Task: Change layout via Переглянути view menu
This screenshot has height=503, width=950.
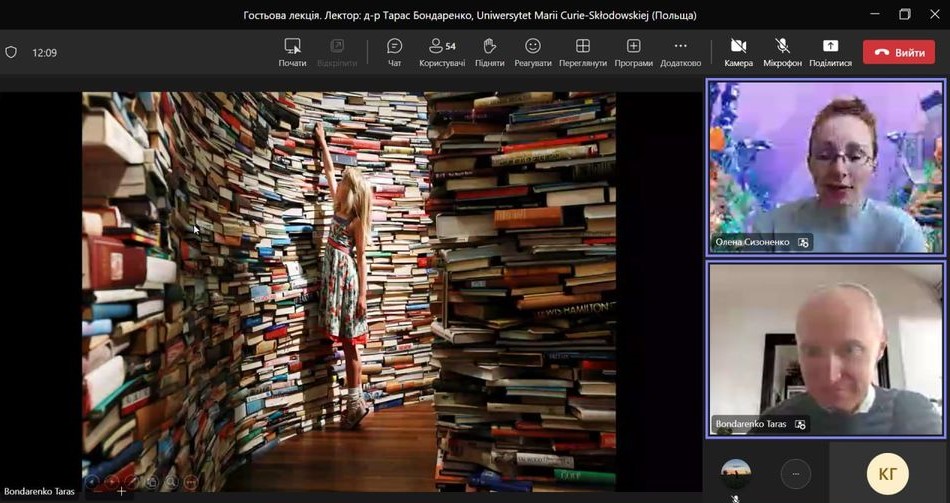Action: pos(583,52)
